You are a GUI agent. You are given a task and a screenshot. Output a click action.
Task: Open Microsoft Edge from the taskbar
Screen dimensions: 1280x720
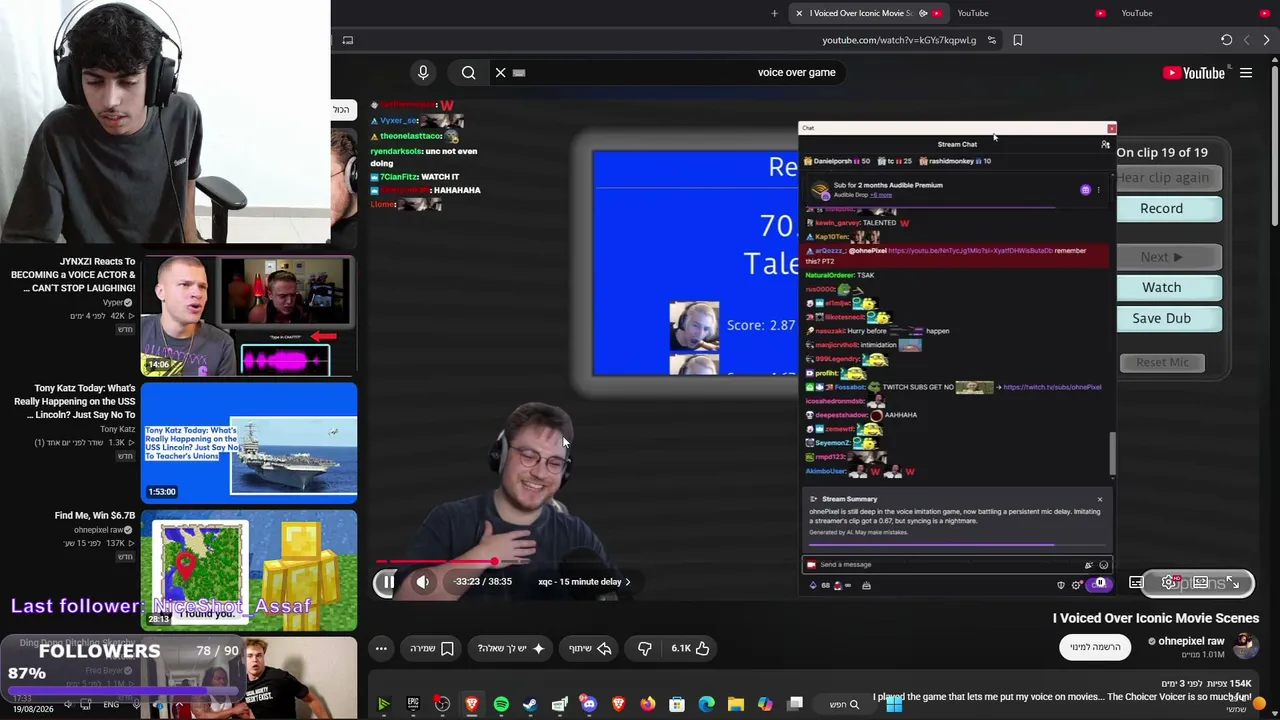[x=707, y=704]
